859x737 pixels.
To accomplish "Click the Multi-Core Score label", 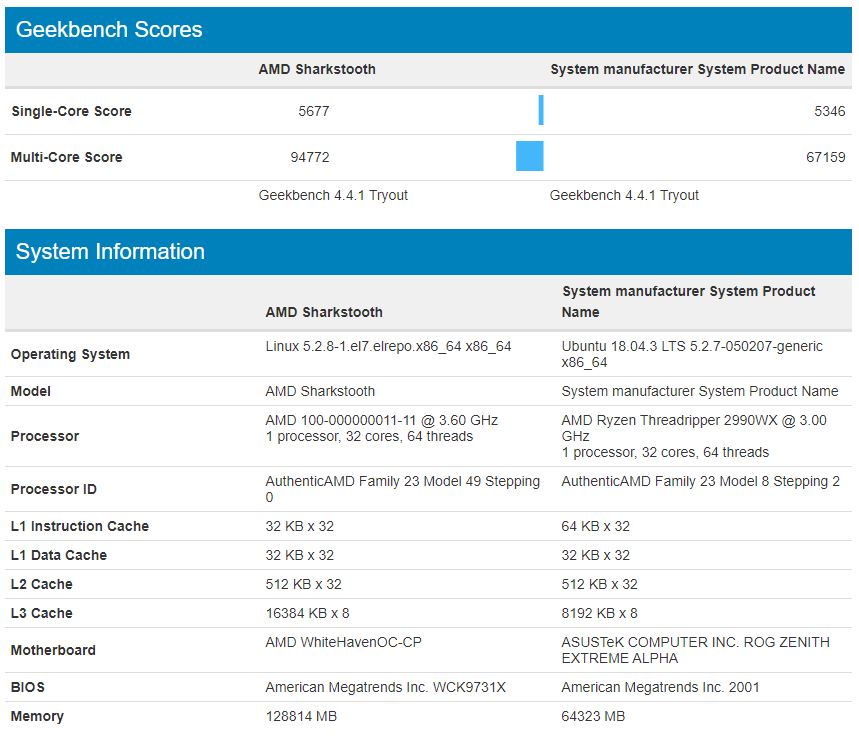I will tap(66, 157).
